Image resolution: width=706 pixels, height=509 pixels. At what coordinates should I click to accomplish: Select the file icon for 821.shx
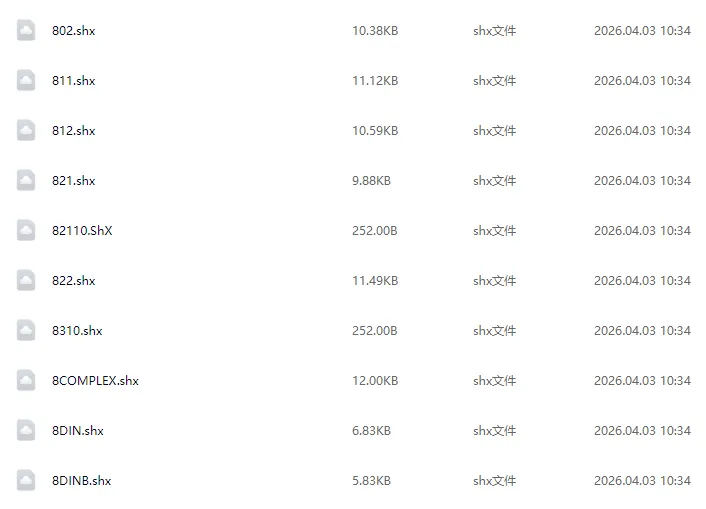[x=26, y=180]
